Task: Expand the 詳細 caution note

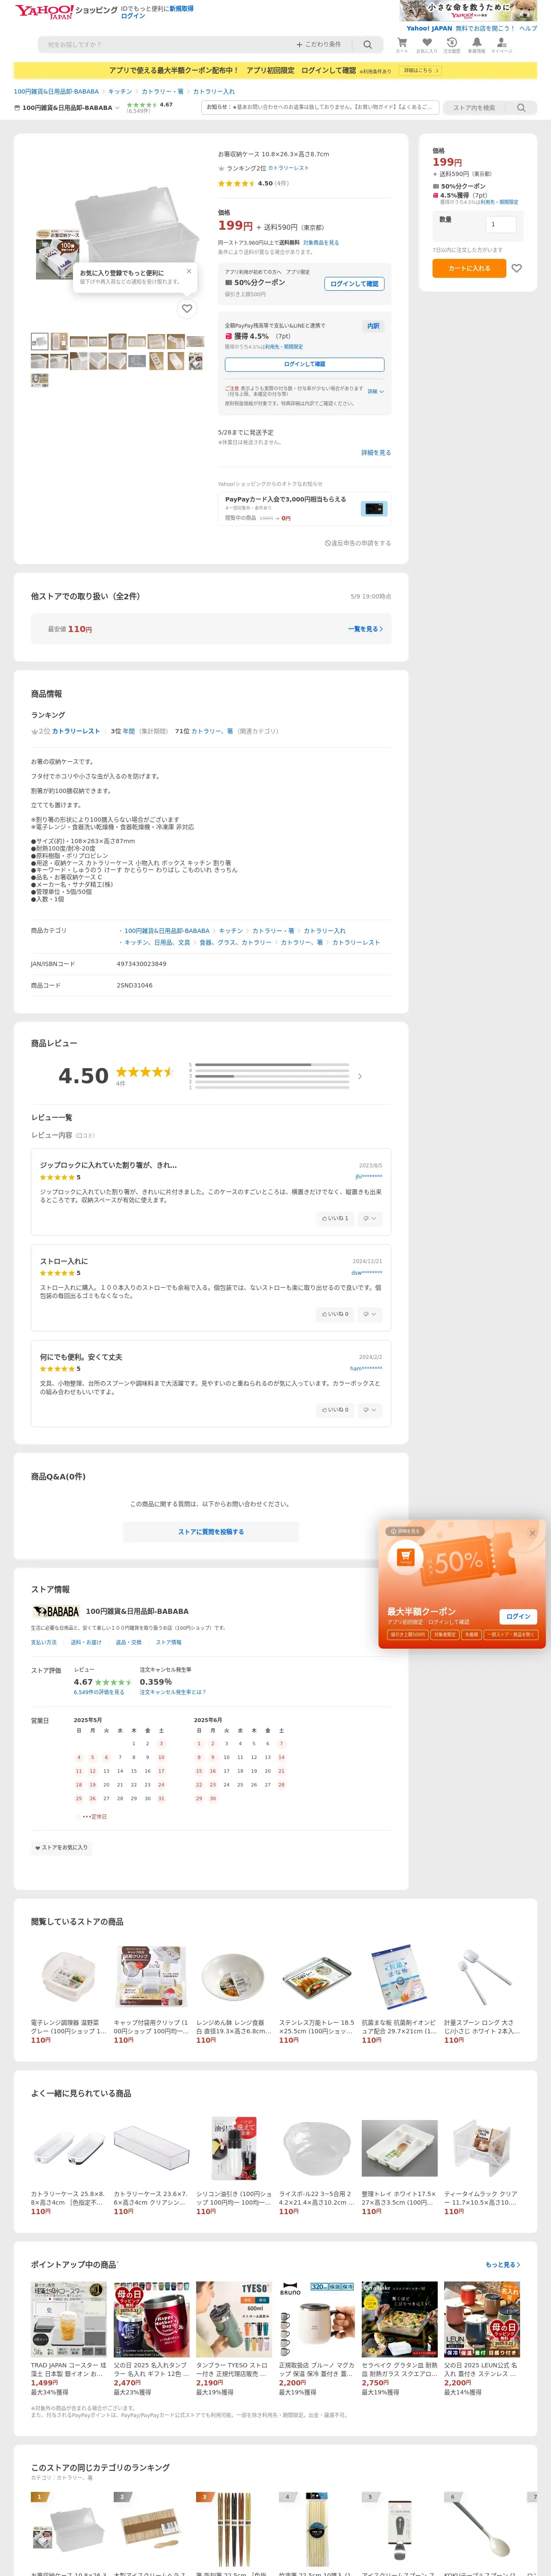Action: 375,391
